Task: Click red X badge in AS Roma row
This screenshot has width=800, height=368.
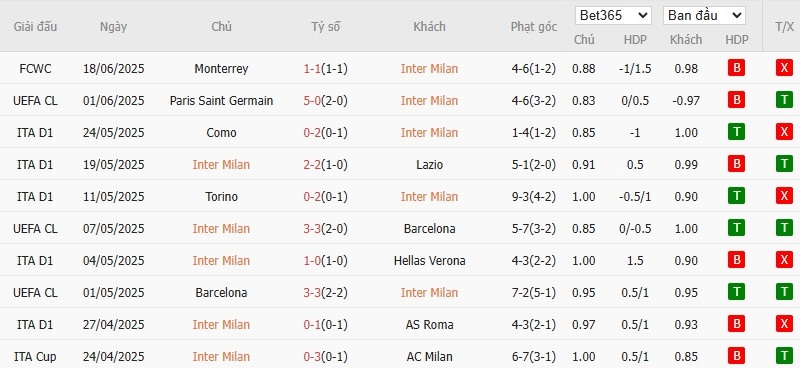Action: (784, 324)
